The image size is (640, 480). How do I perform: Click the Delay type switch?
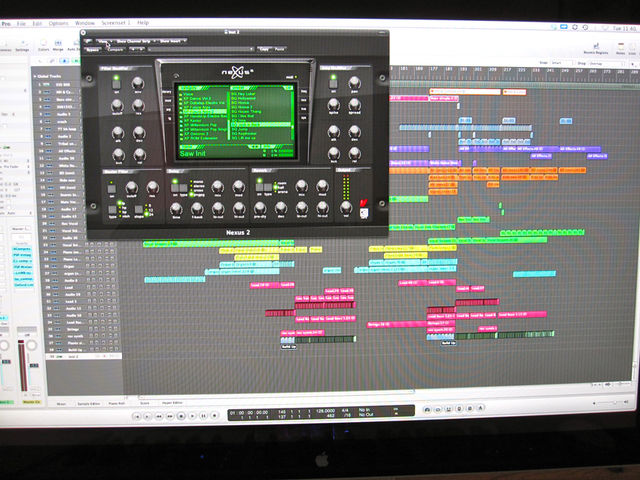click(x=184, y=188)
